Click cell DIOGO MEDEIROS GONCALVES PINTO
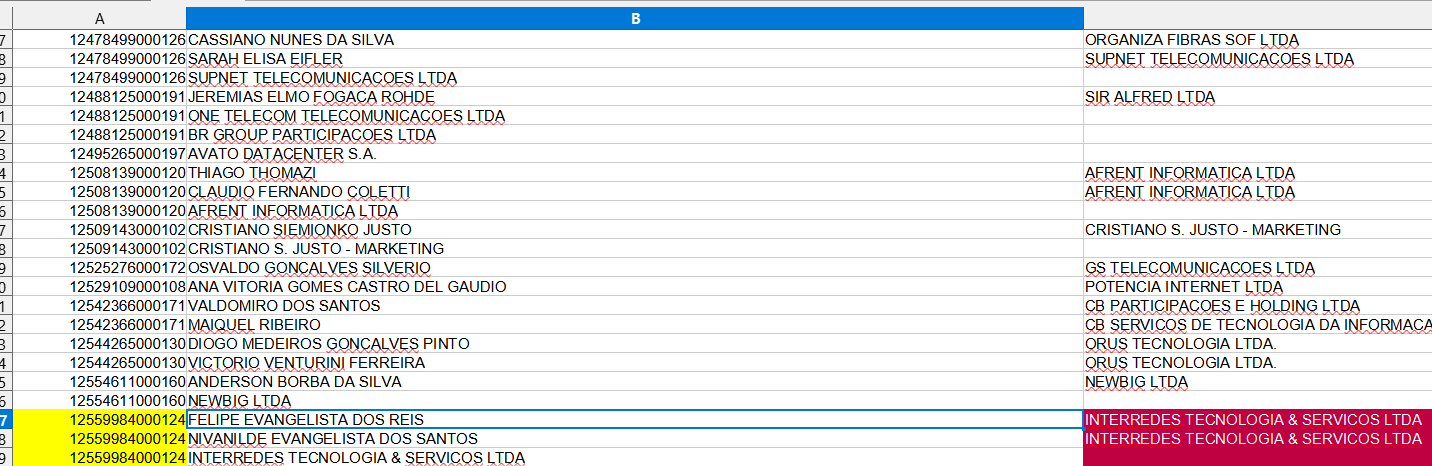 click(x=635, y=344)
